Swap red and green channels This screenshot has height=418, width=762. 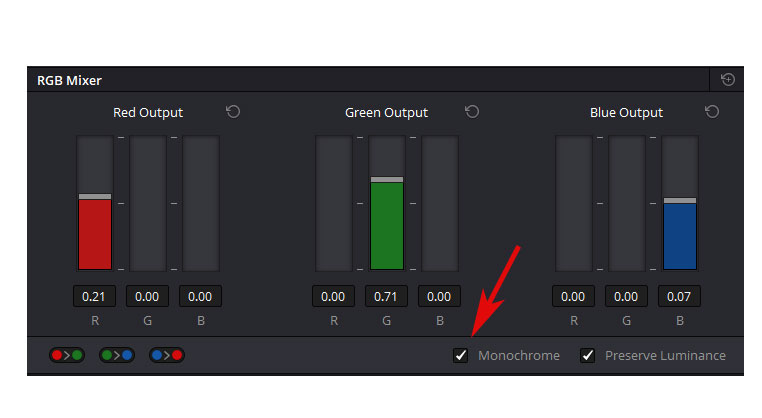click(x=67, y=355)
